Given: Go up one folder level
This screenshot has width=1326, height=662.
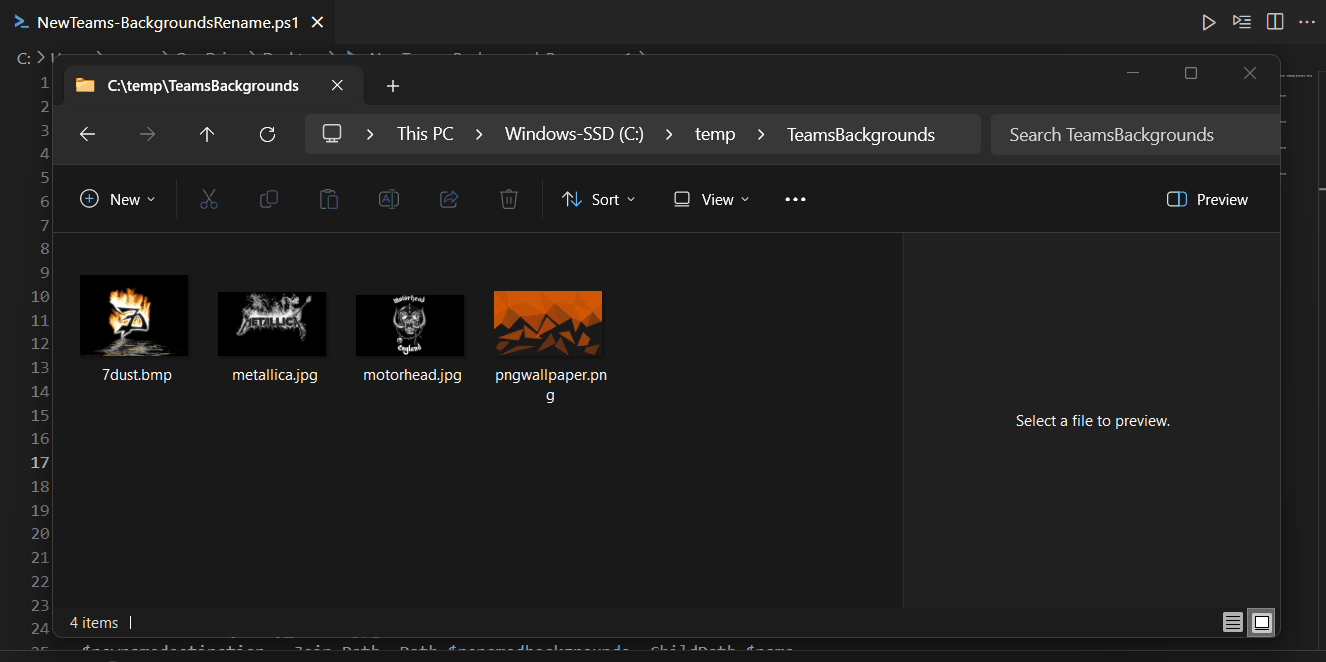Looking at the screenshot, I should click(x=207, y=134).
